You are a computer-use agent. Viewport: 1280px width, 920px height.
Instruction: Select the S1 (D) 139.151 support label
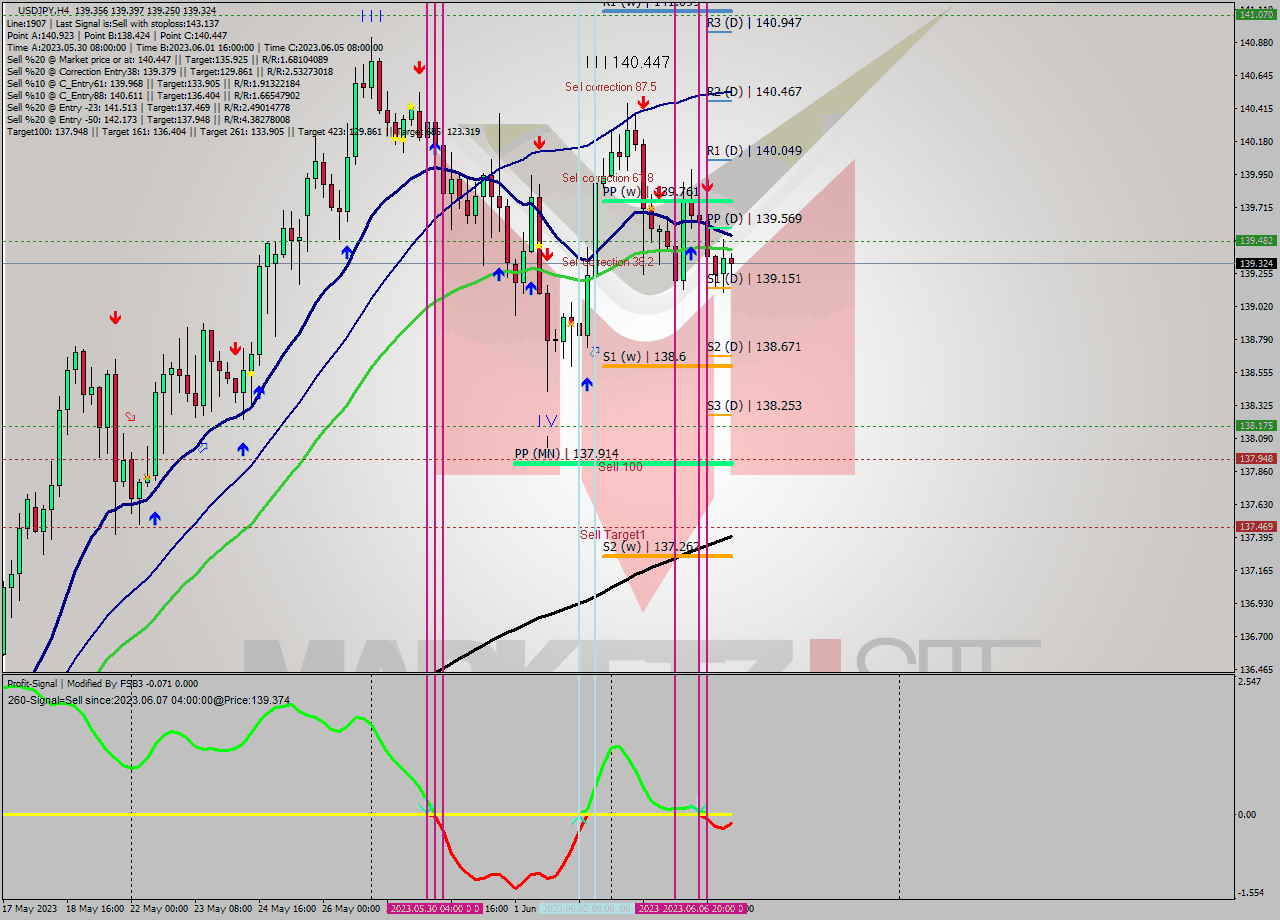754,279
